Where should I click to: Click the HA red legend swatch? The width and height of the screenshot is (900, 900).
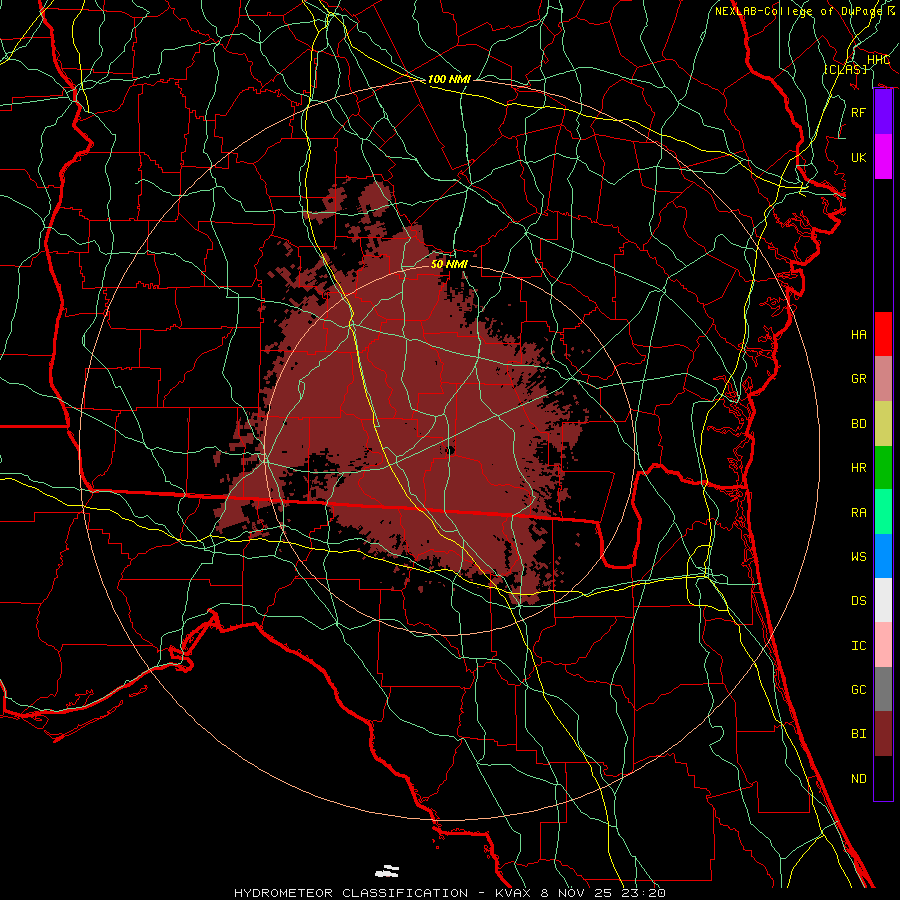tap(883, 334)
